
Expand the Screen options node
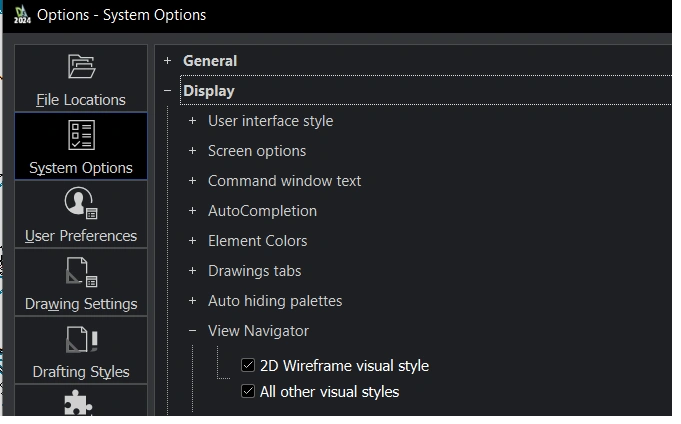(x=192, y=151)
